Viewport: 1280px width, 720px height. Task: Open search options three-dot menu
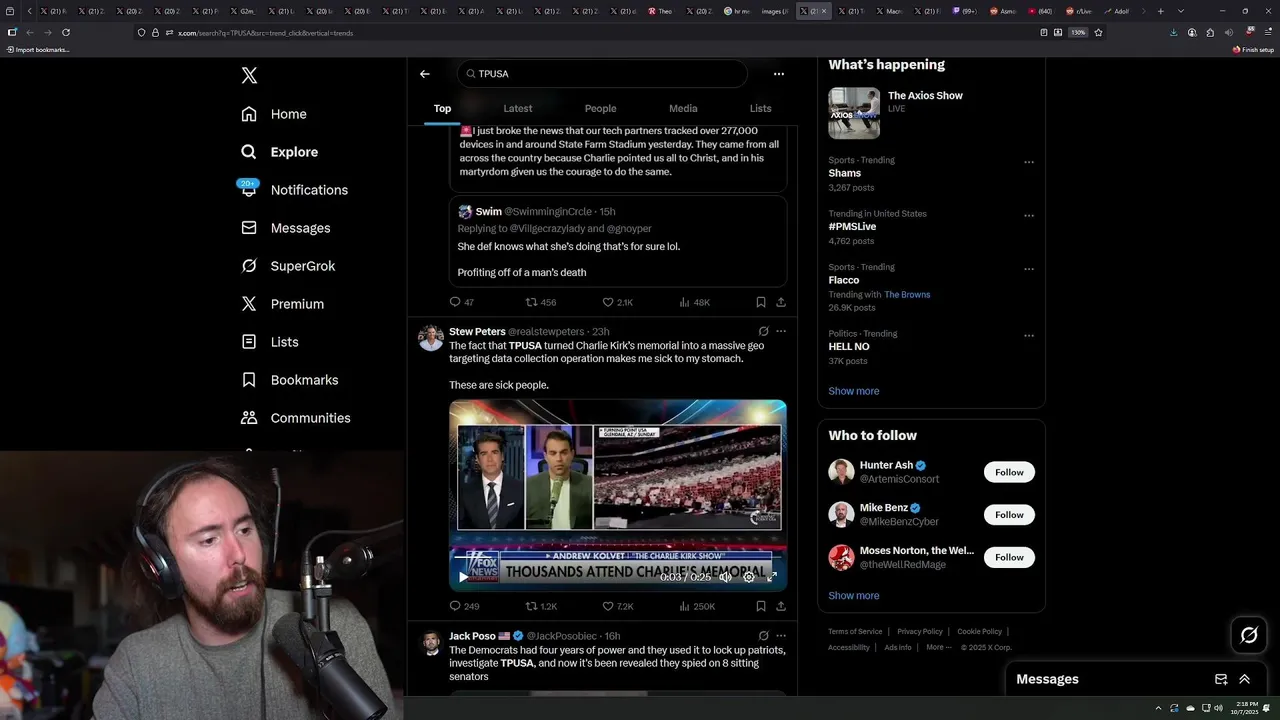(x=779, y=74)
